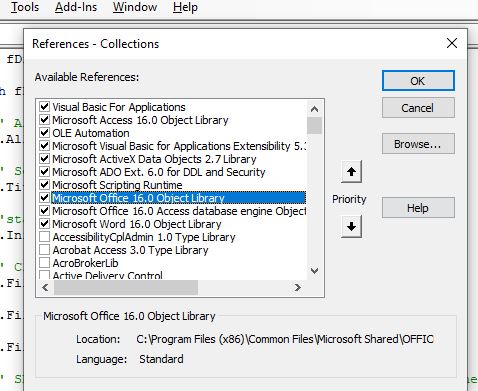Image resolution: width=478 pixels, height=391 pixels.
Task: Select Microsoft ActiveX Data Objects 2.7 Library
Action: click(x=154, y=159)
